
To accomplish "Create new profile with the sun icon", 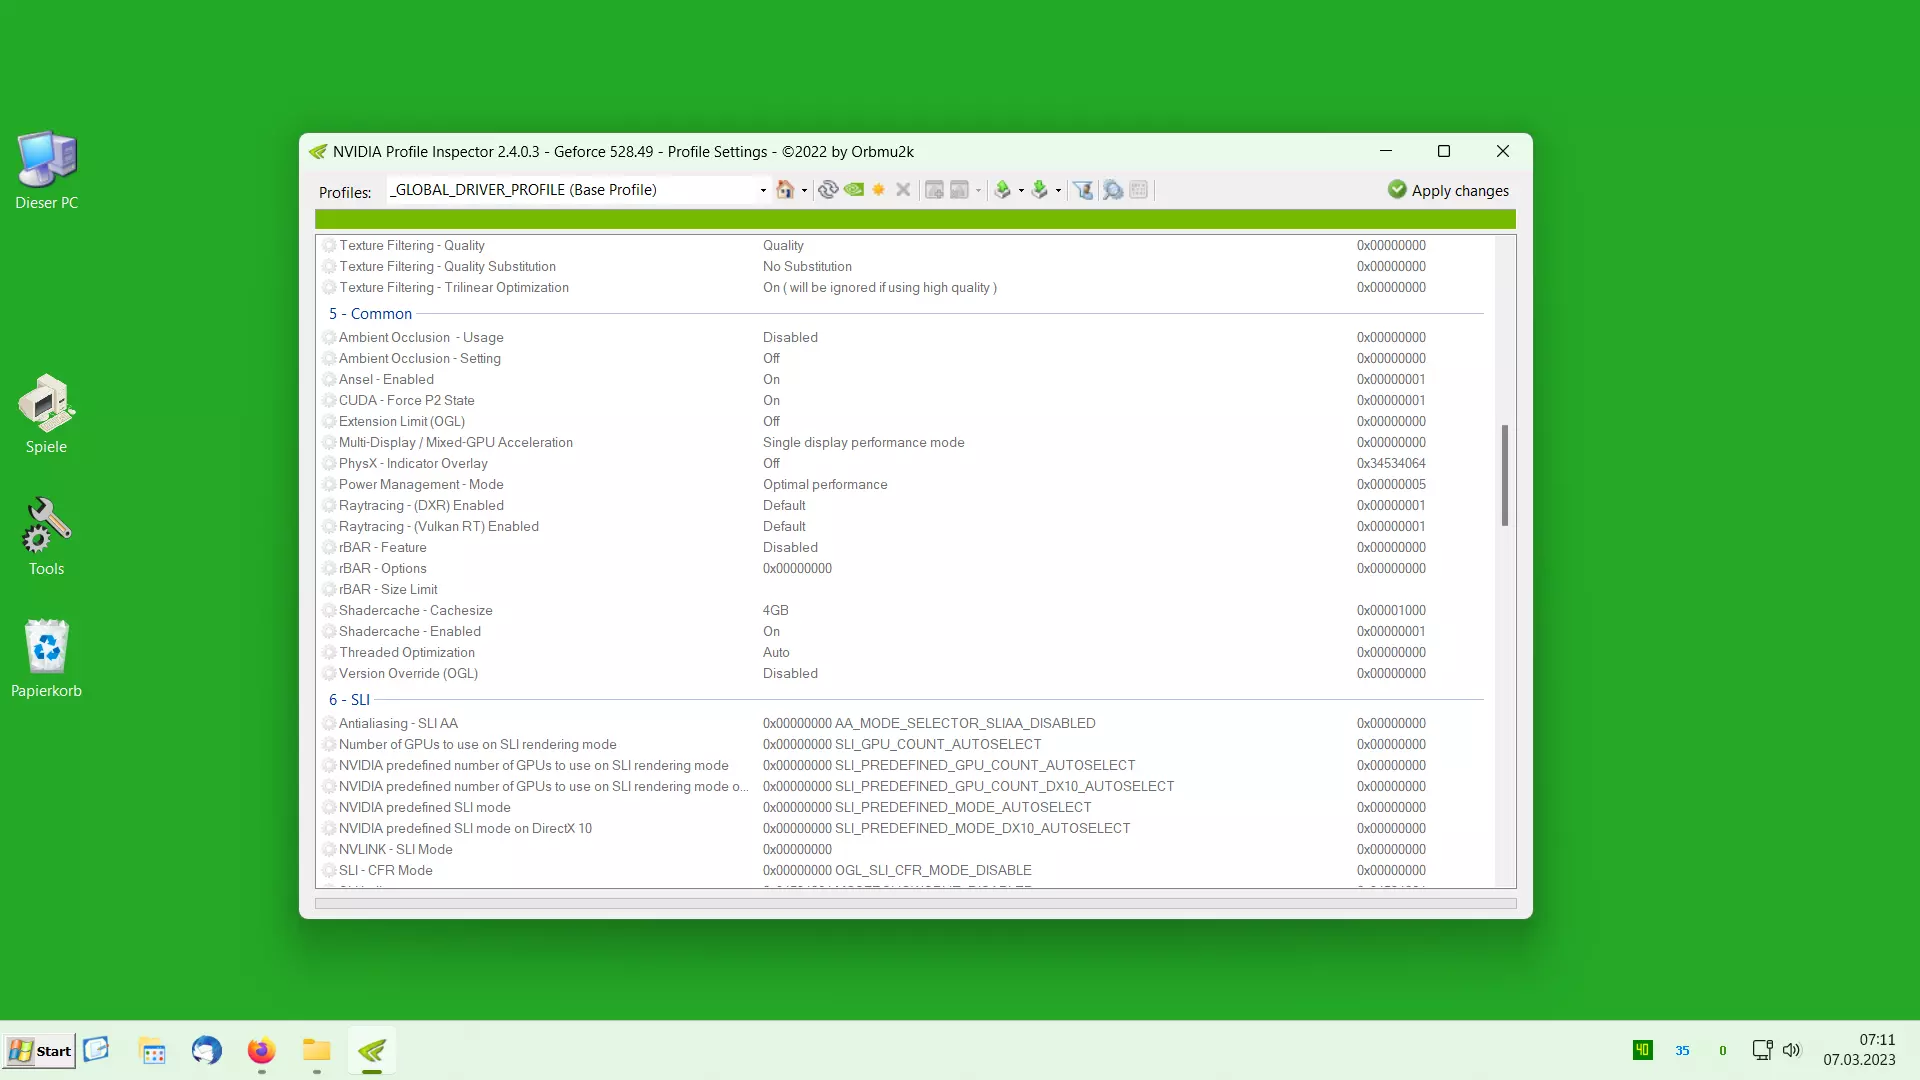I will [879, 190].
